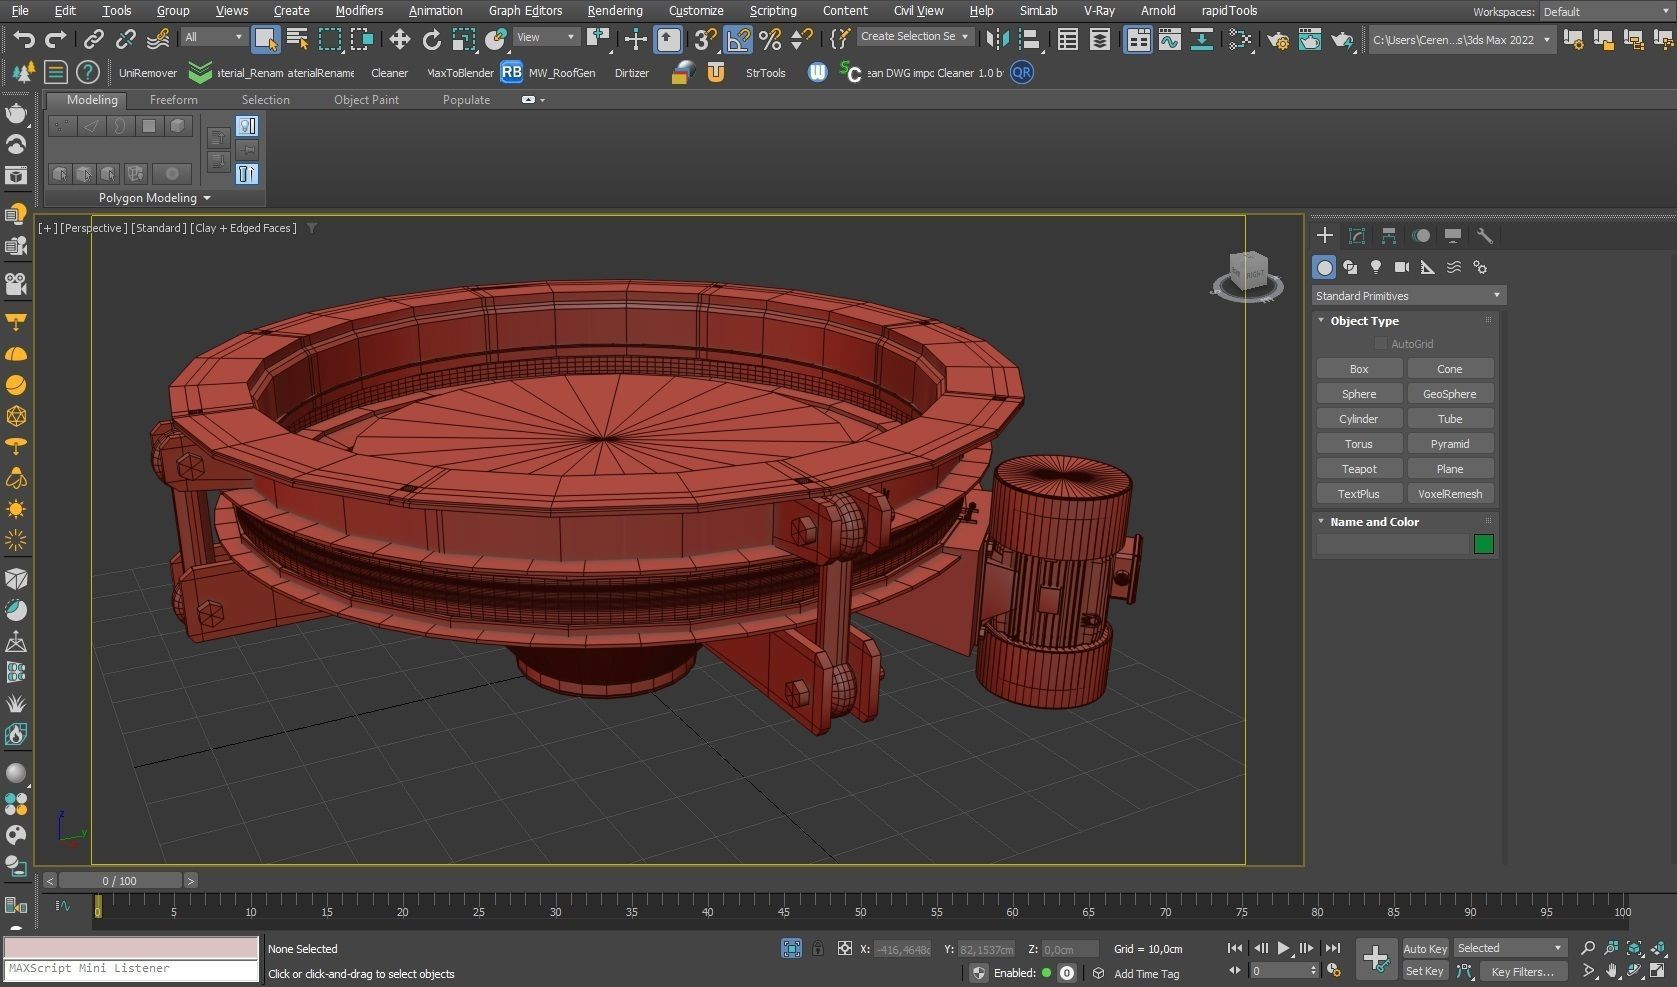Choose the Select Object arrow tool
This screenshot has width=1677, height=987.
[265, 39]
